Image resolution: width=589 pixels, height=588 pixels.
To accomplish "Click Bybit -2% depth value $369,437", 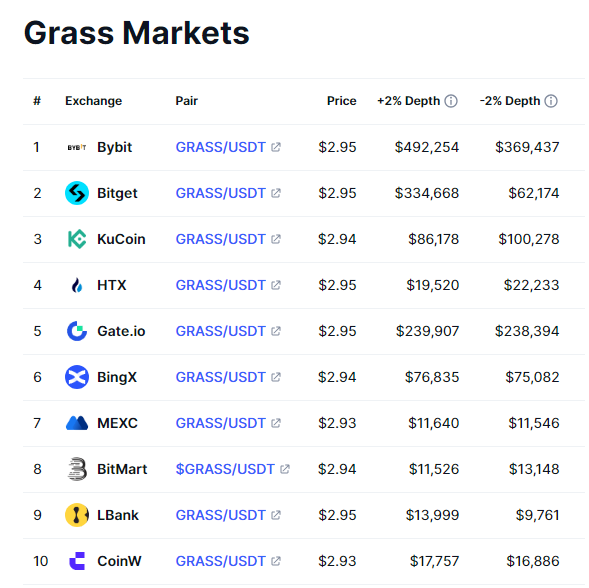I will pos(527,147).
